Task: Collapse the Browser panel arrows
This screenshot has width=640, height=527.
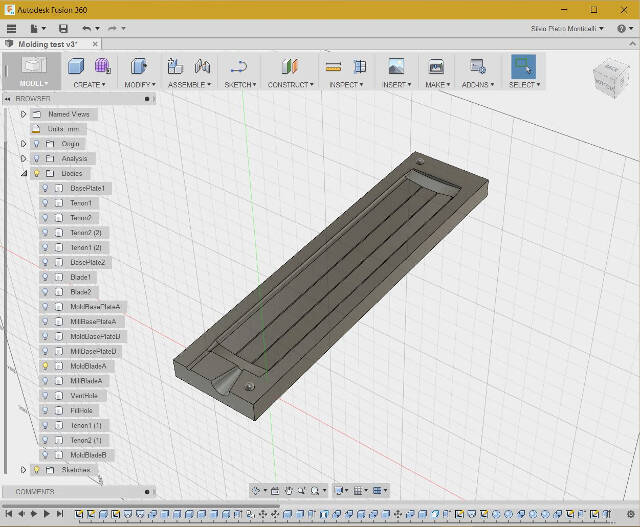Action: click(x=7, y=99)
